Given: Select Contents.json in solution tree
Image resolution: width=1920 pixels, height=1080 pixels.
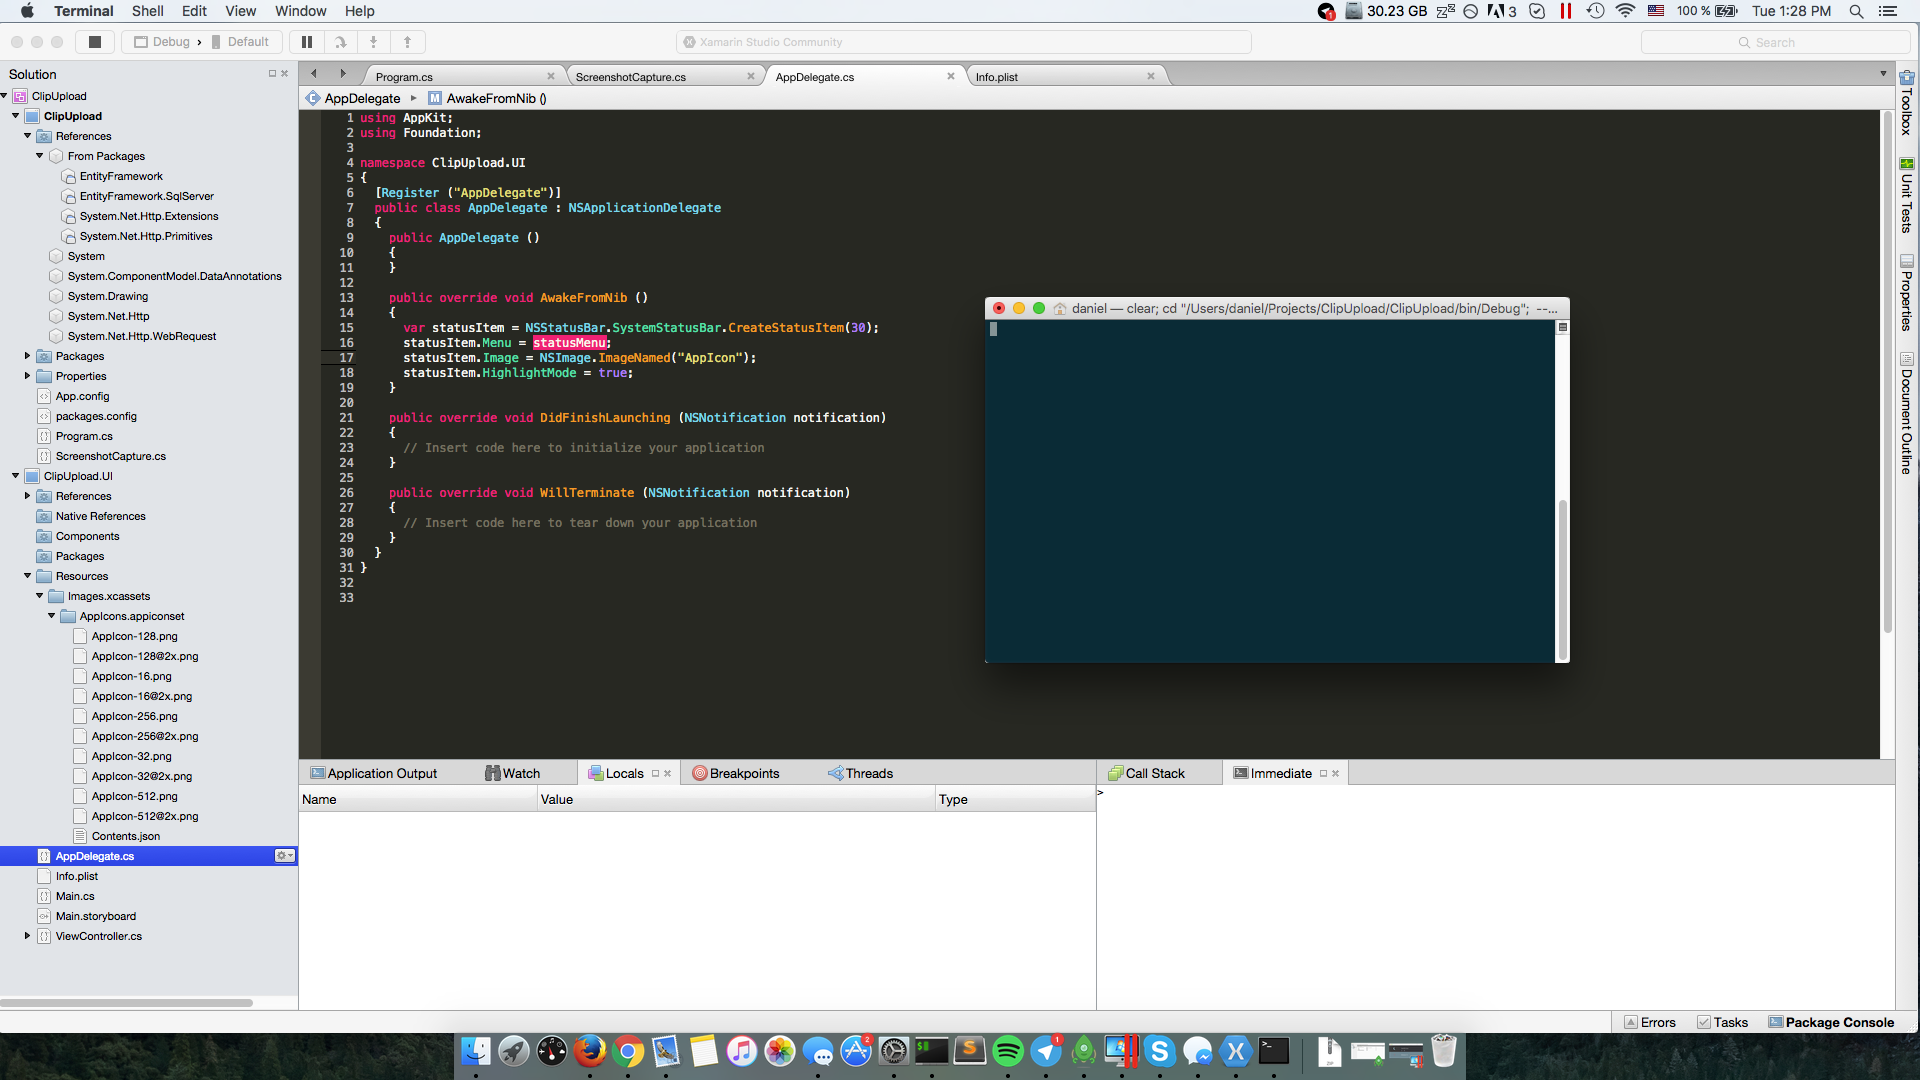Looking at the screenshot, I should tap(126, 836).
